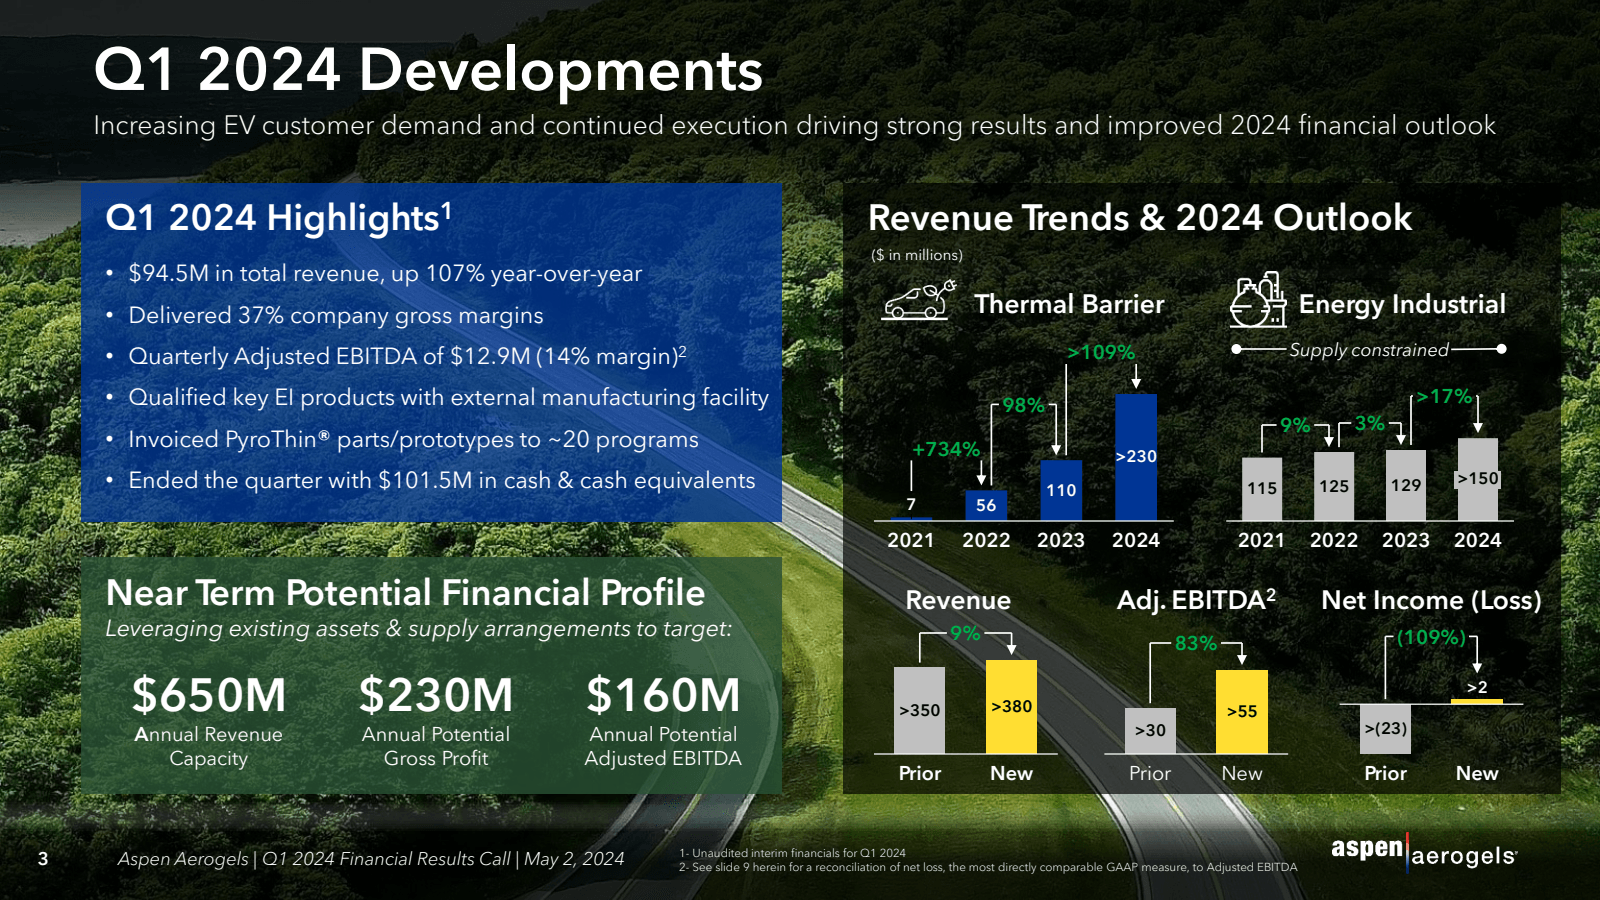Viewport: 1600px width, 900px height.
Task: Click the slide number 3
Action: tap(43, 859)
